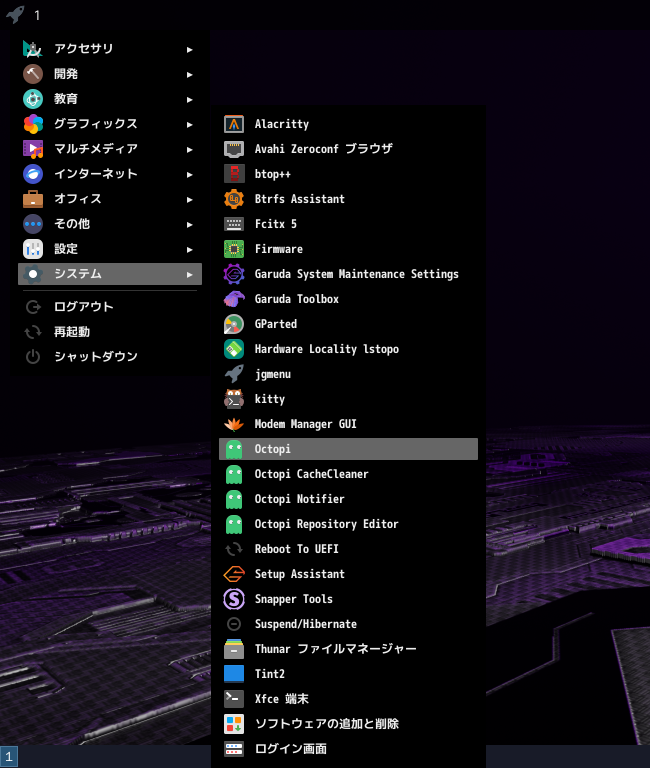The width and height of the screenshot is (650, 768).
Task: Open the アクセサリ category
Action: (x=110, y=48)
